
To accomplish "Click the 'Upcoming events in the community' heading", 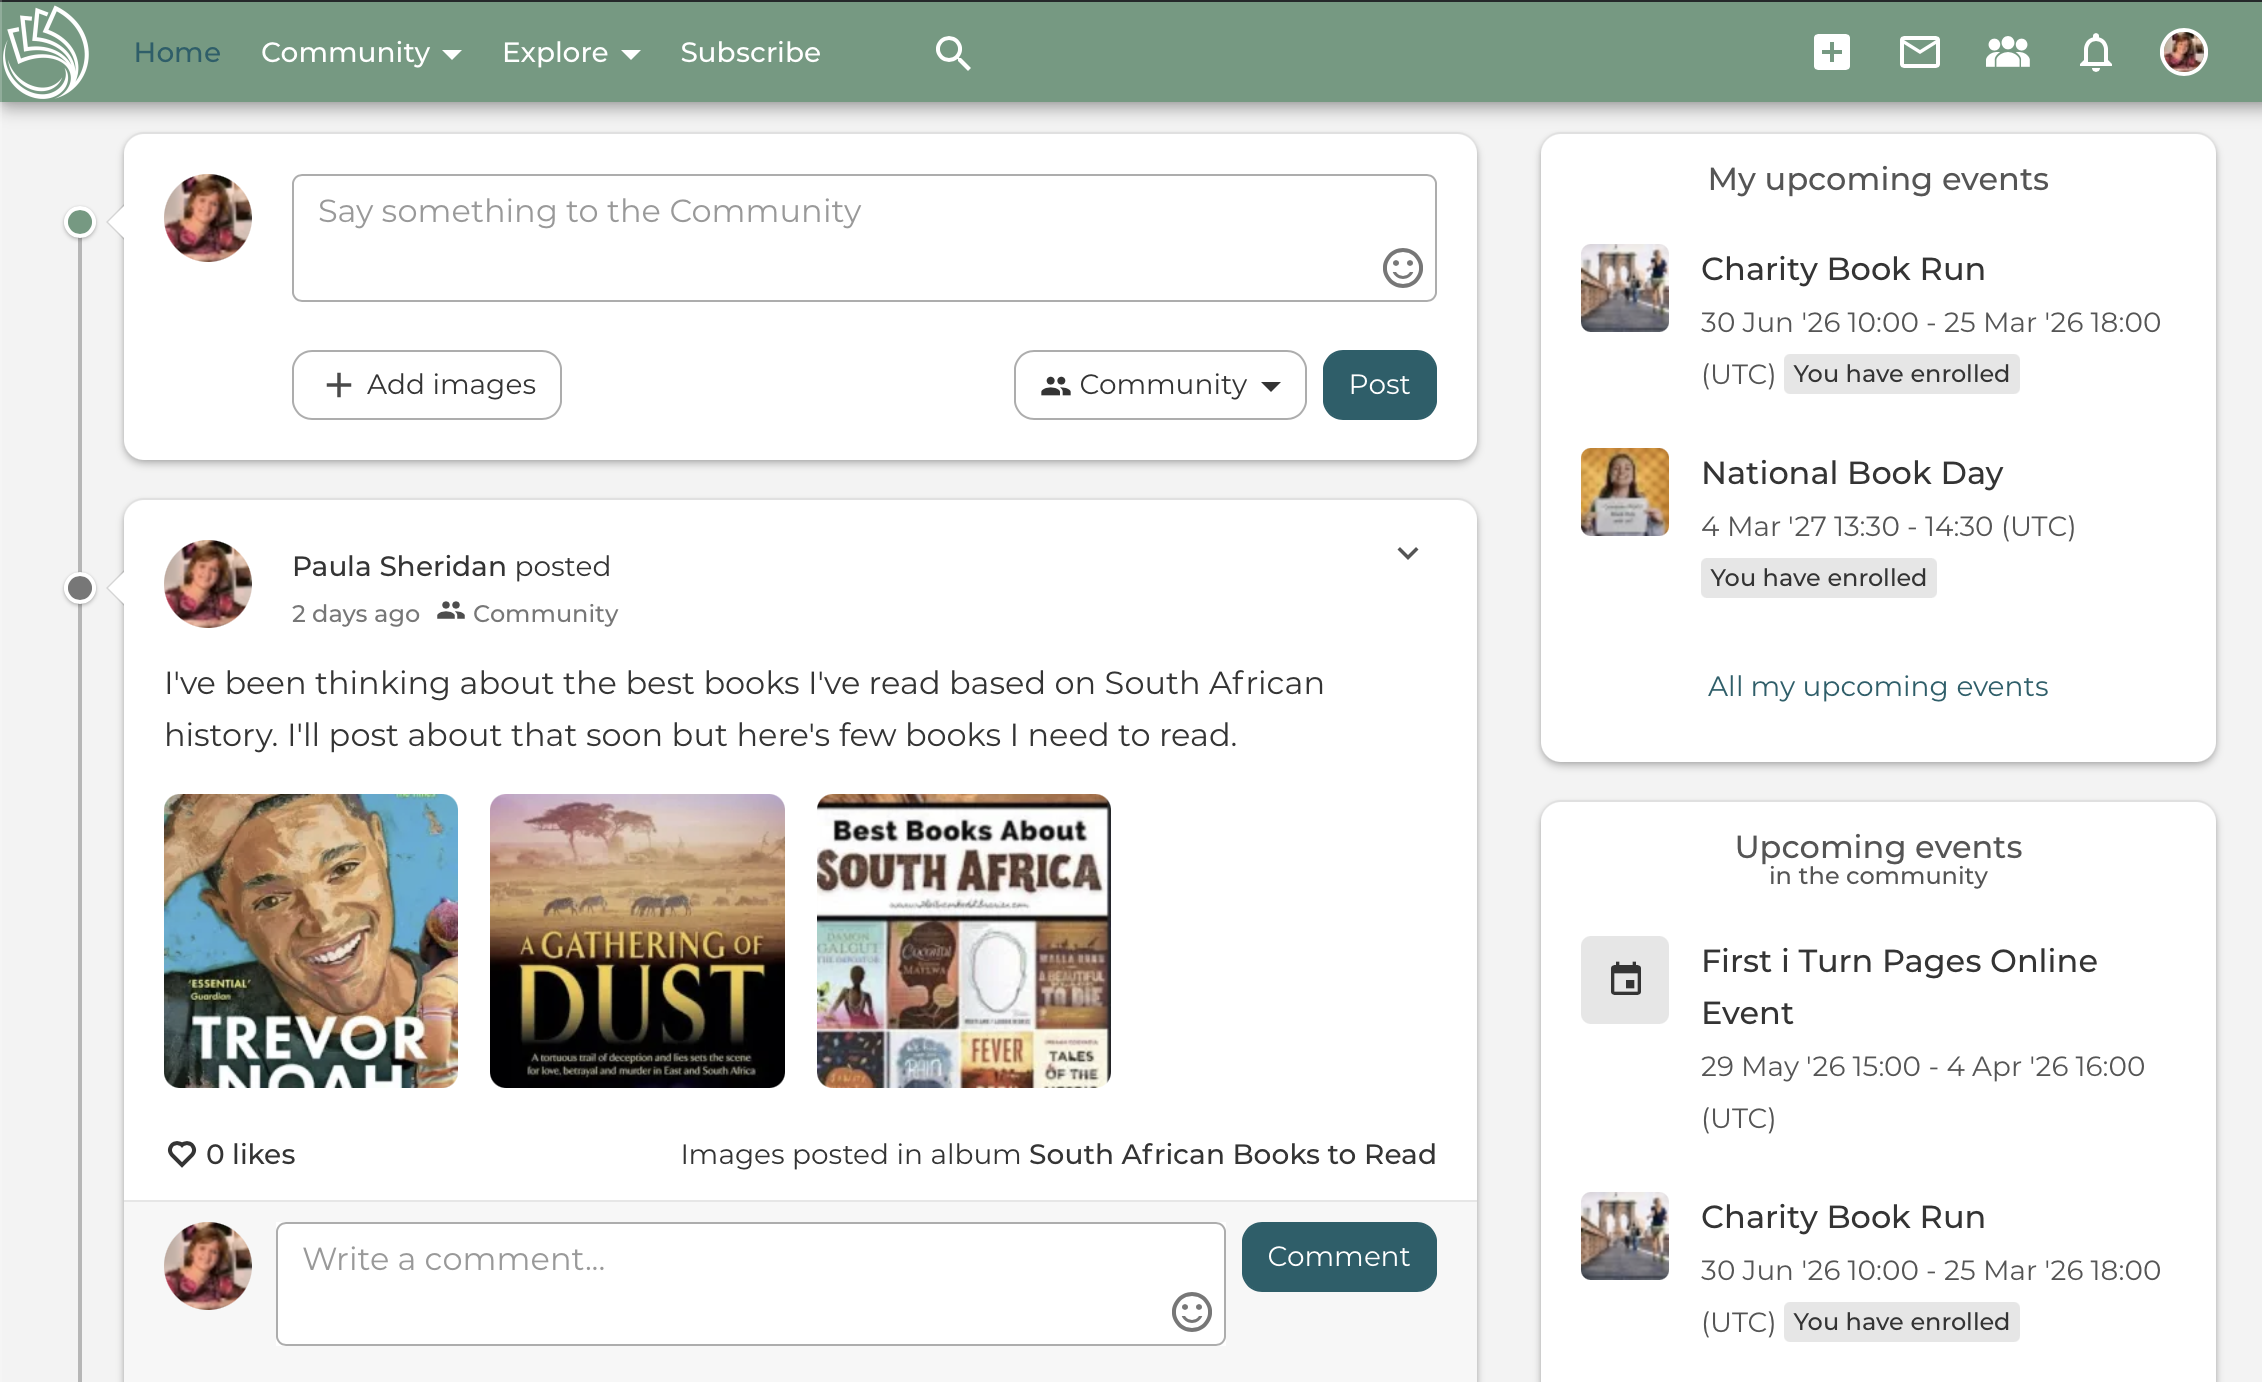I will tap(1878, 859).
